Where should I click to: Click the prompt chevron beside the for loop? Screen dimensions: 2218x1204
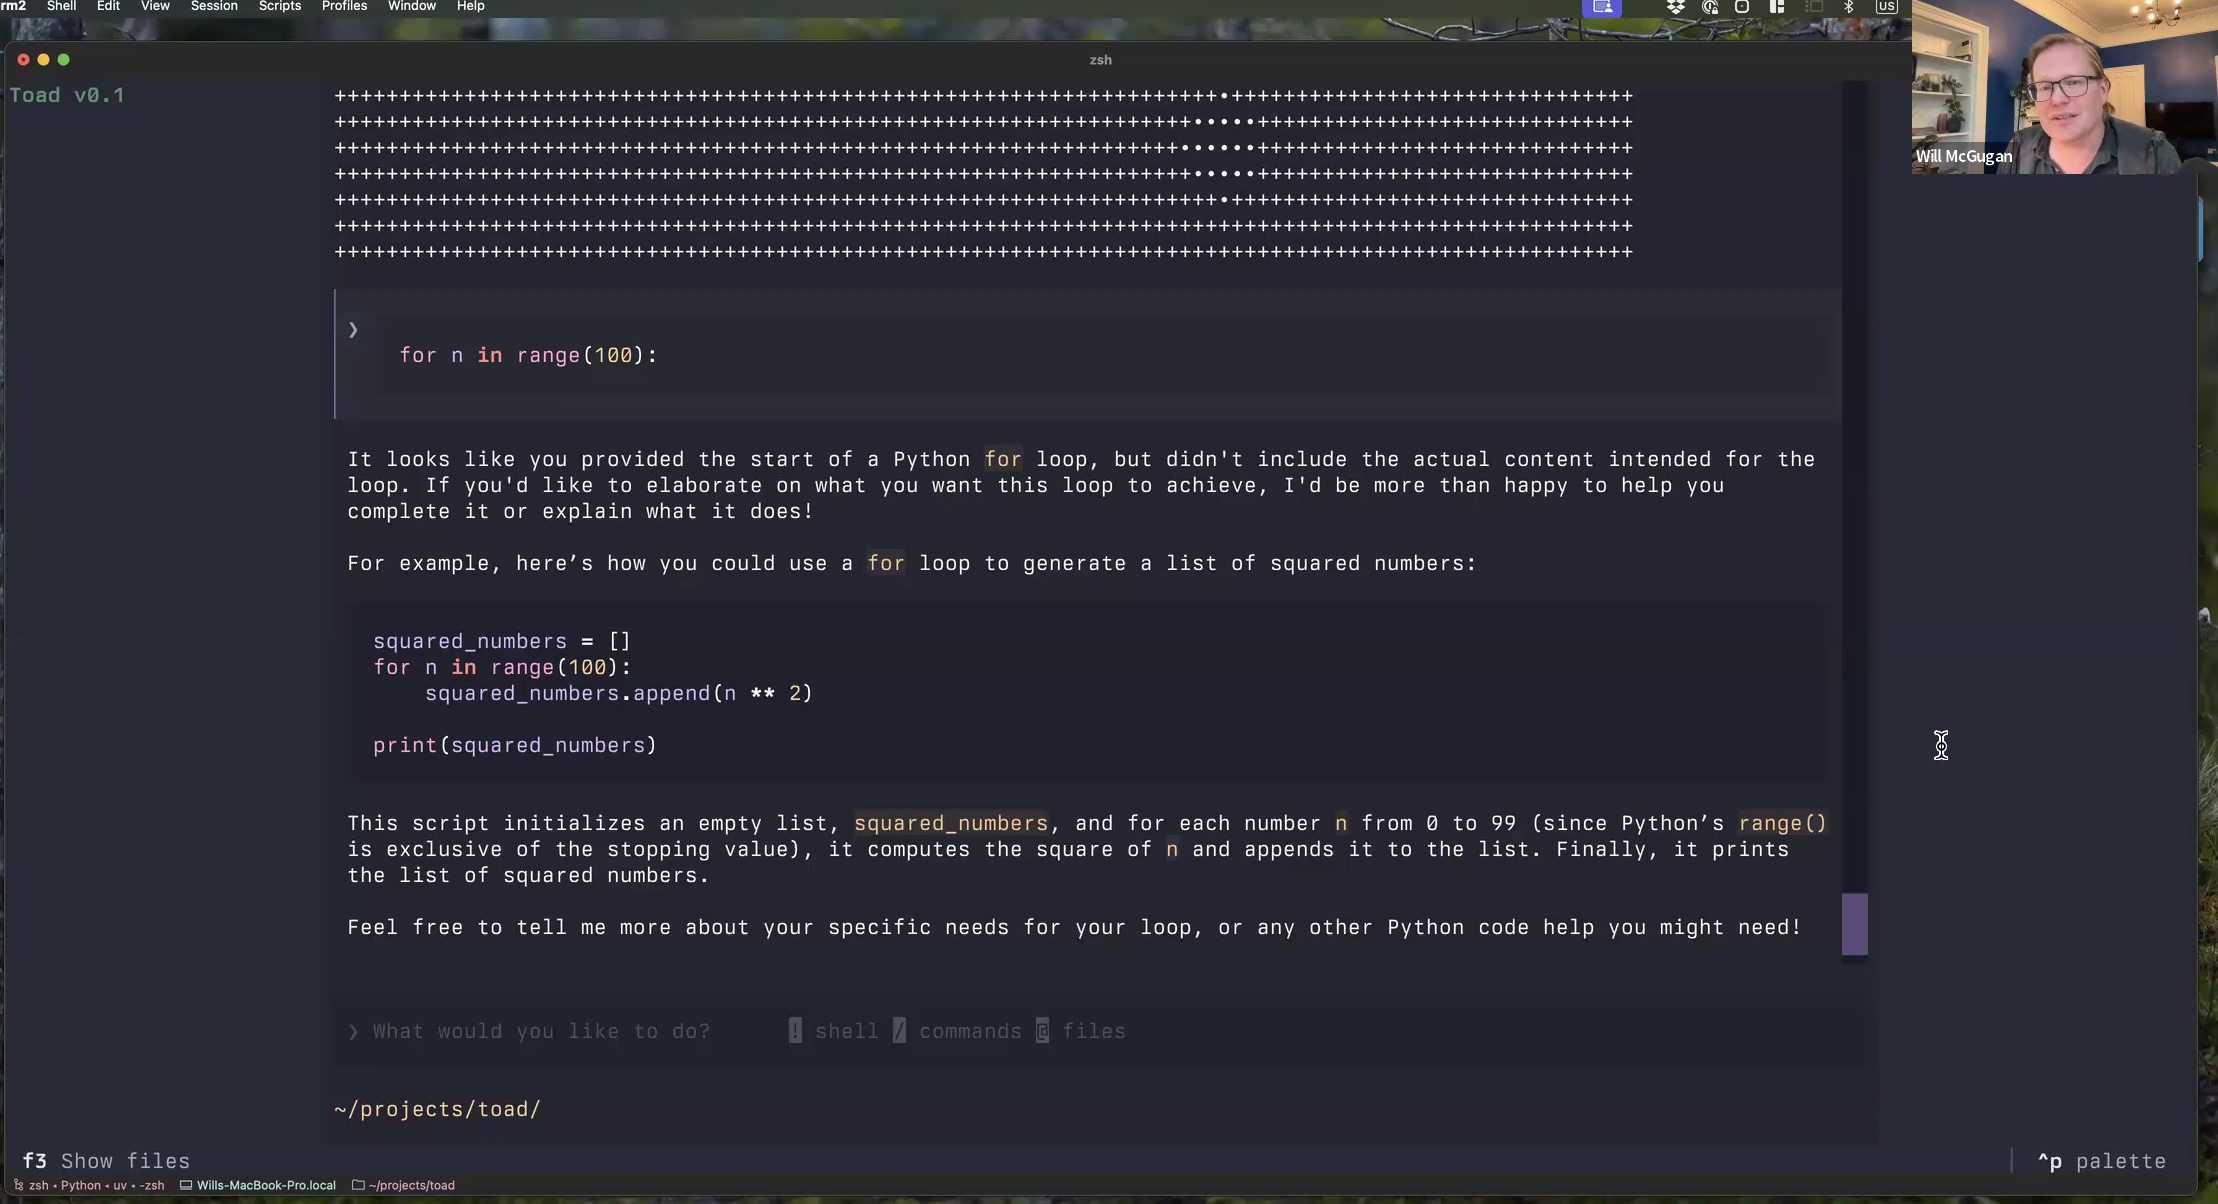pos(353,330)
